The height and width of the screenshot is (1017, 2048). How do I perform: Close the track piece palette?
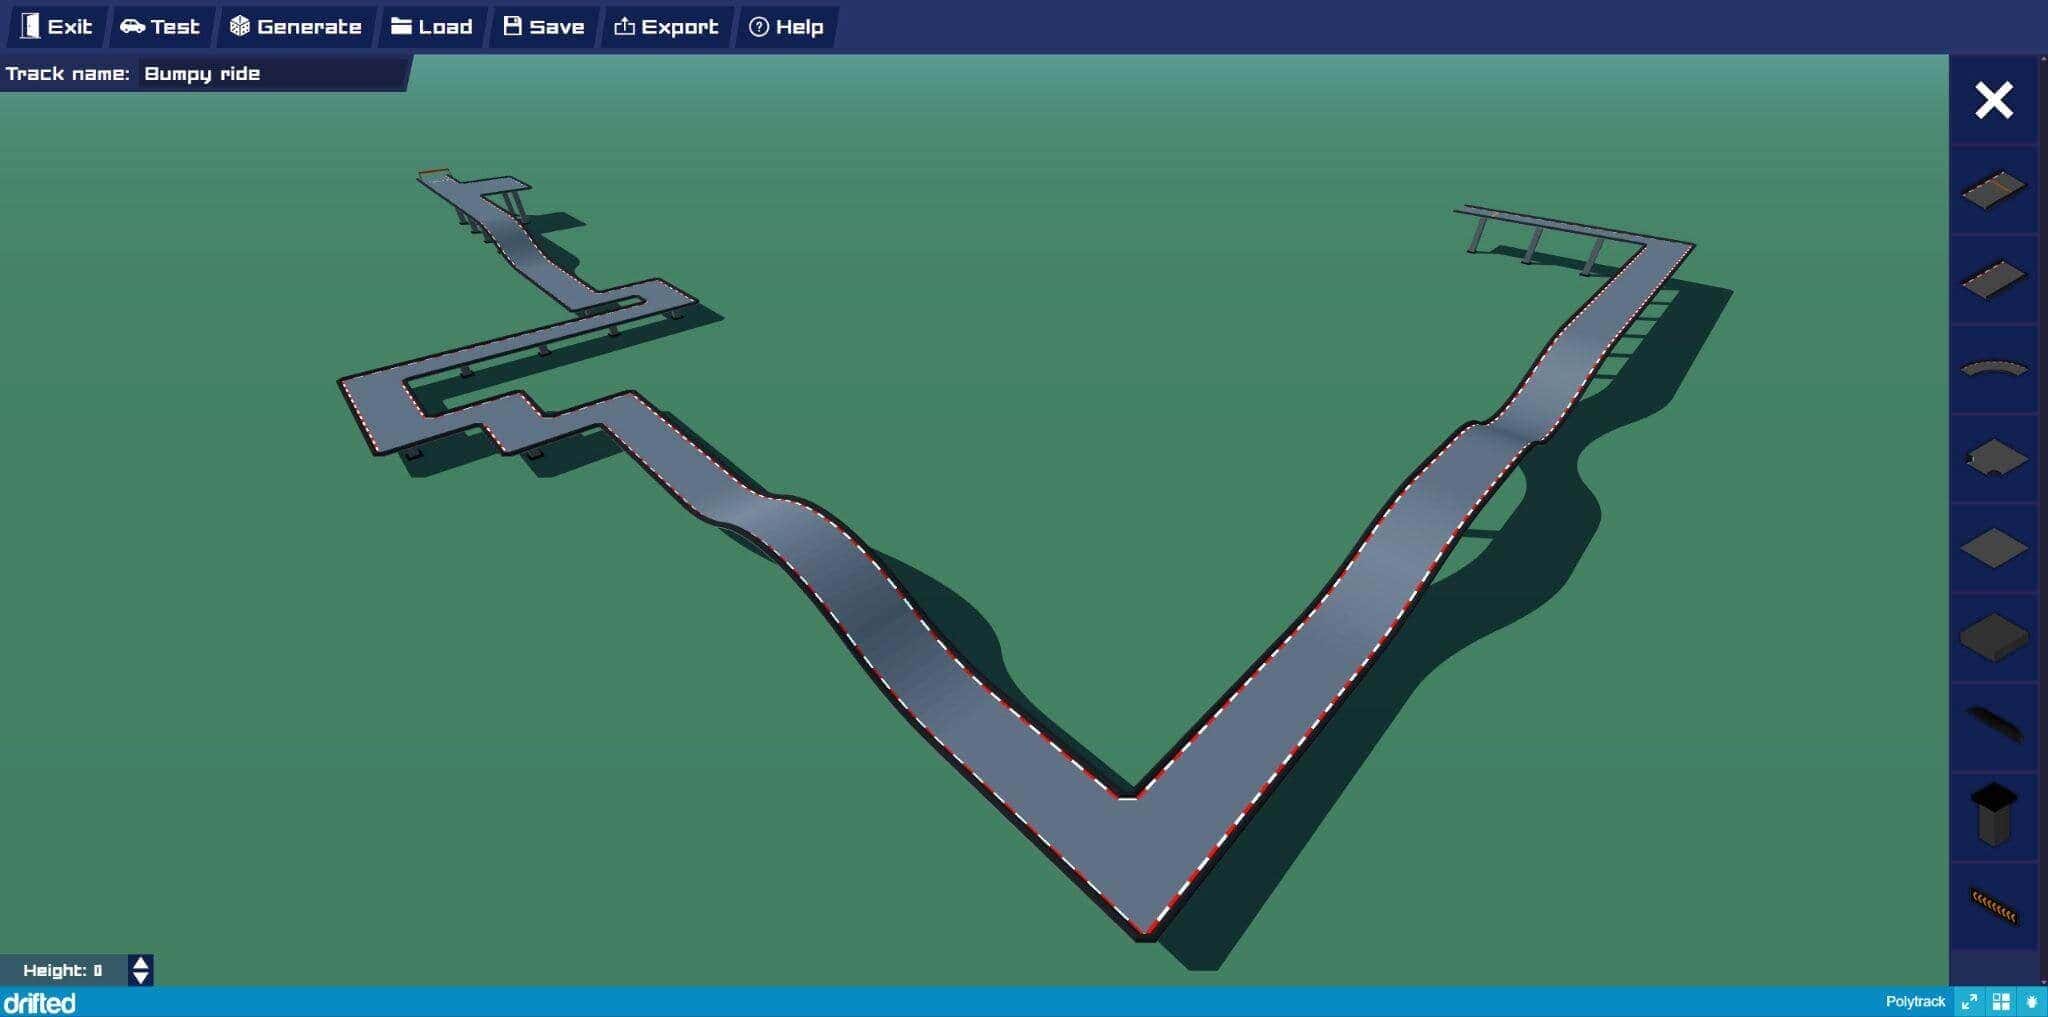tap(1993, 99)
